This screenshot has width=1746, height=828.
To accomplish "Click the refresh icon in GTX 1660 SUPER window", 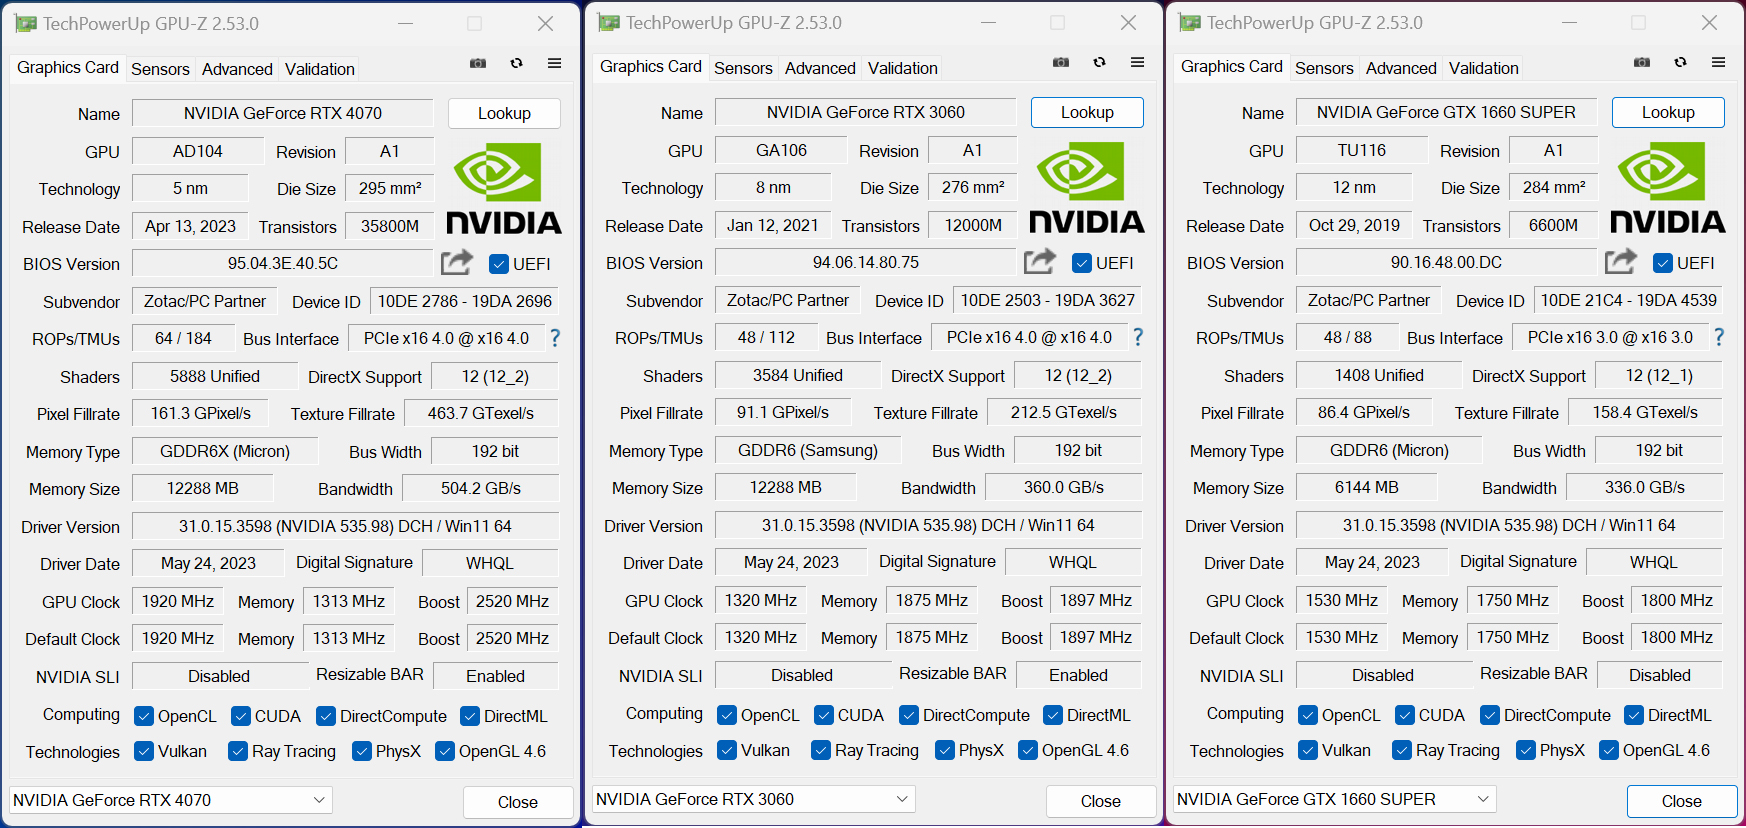I will 1680,62.
